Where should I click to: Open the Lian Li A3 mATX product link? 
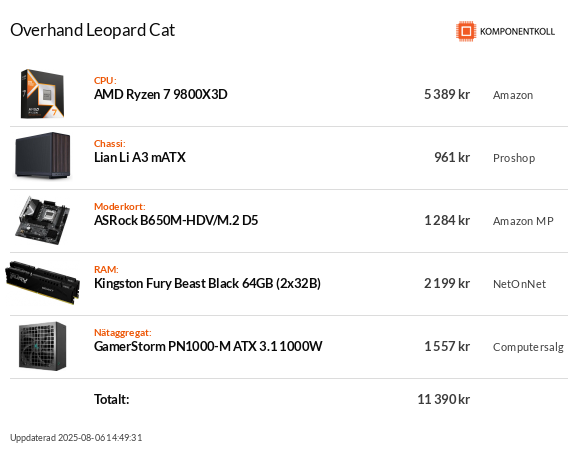click(139, 157)
